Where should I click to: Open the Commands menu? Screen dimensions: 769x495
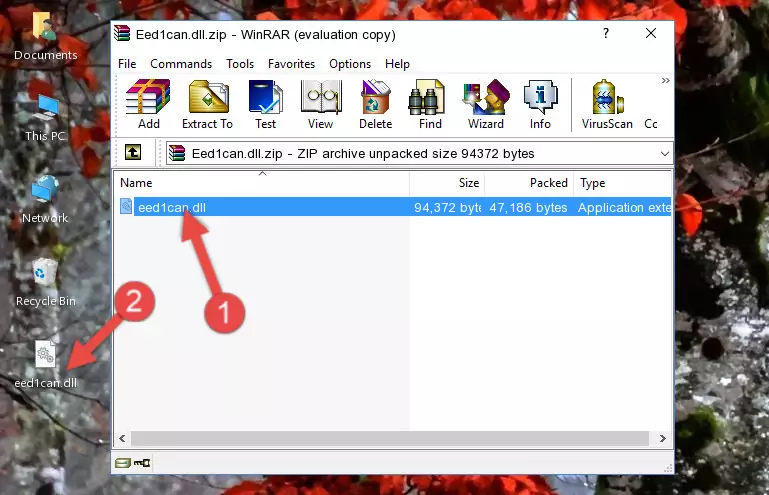tap(181, 64)
